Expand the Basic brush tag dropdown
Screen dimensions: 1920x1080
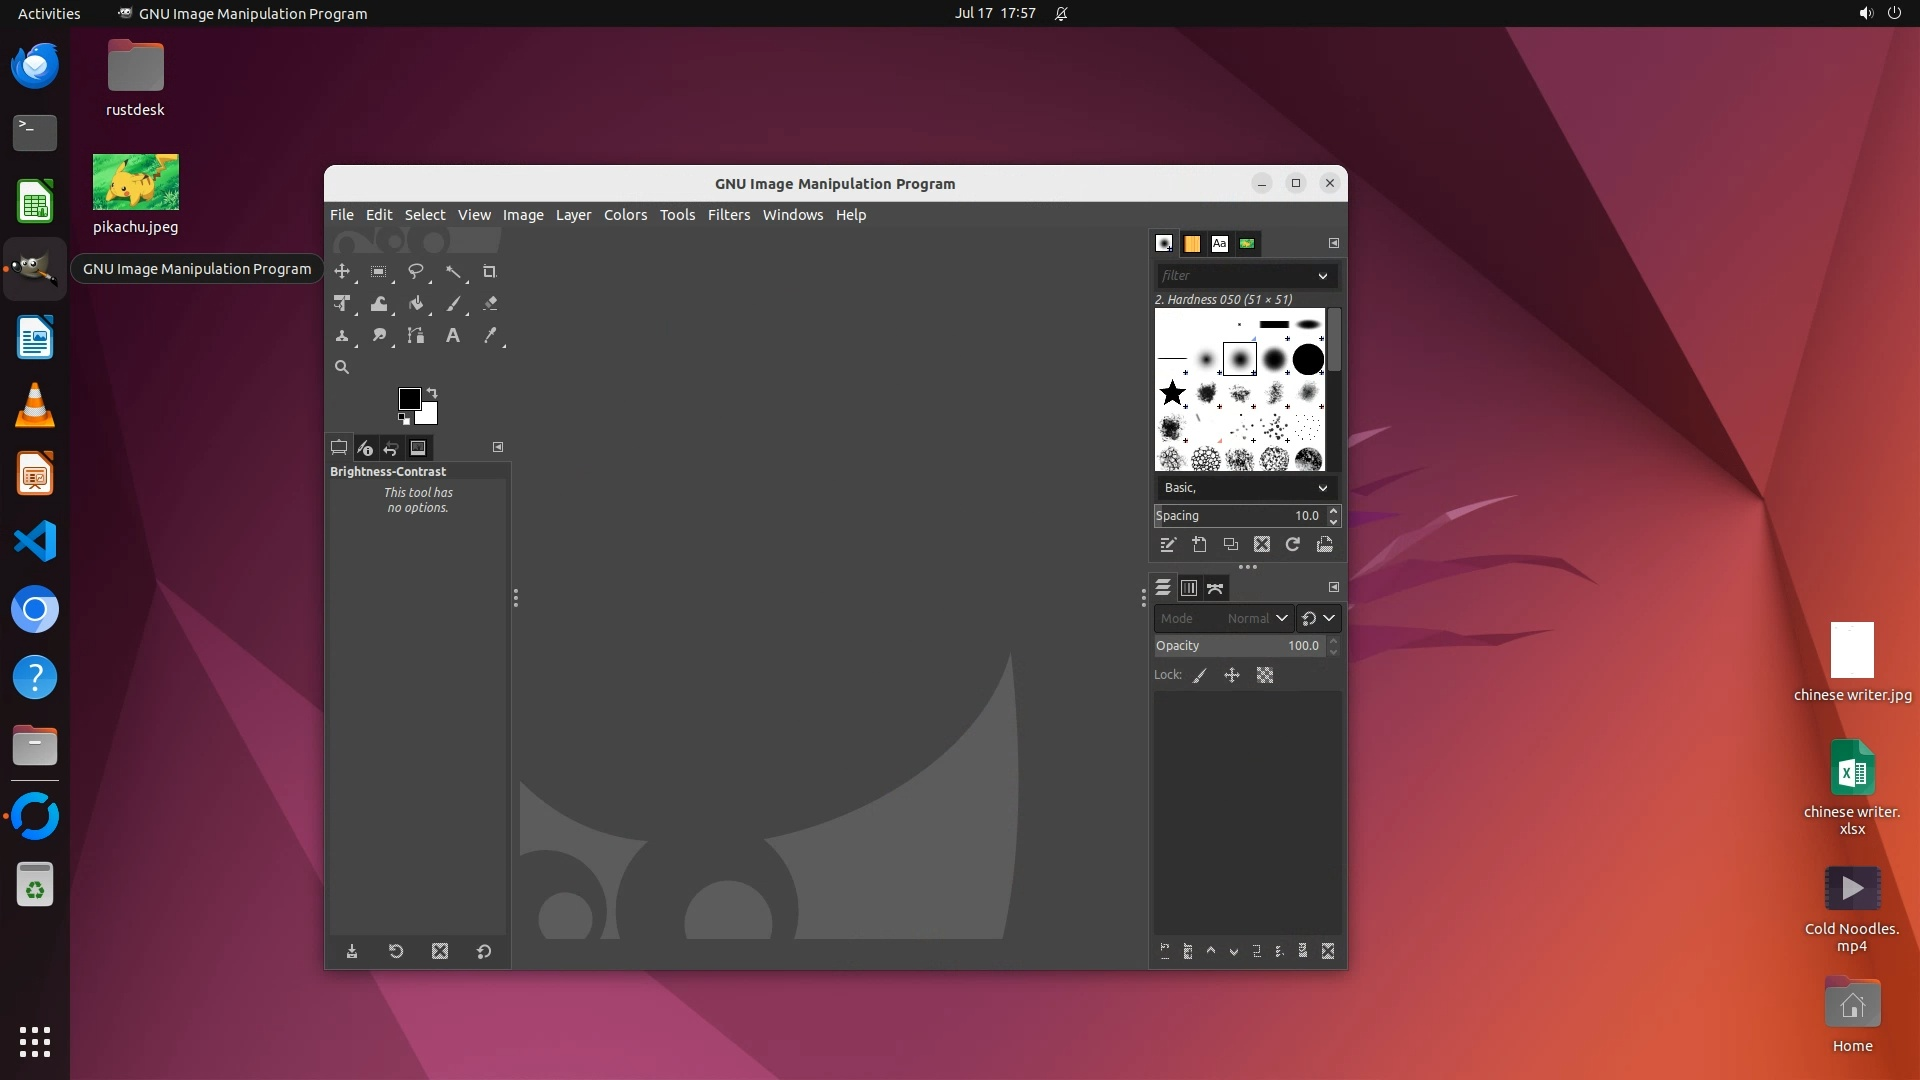pyautogui.click(x=1322, y=488)
